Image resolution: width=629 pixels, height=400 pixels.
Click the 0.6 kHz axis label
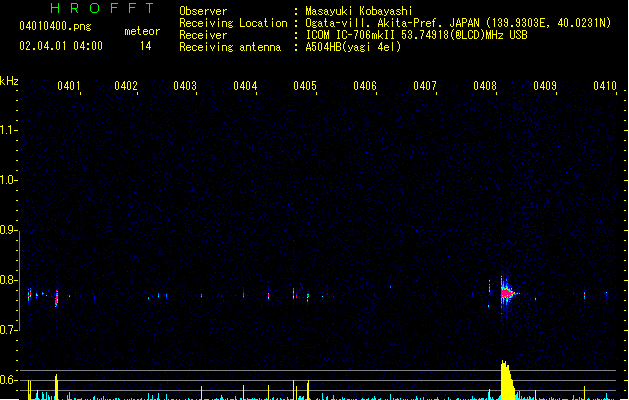[x=8, y=380]
